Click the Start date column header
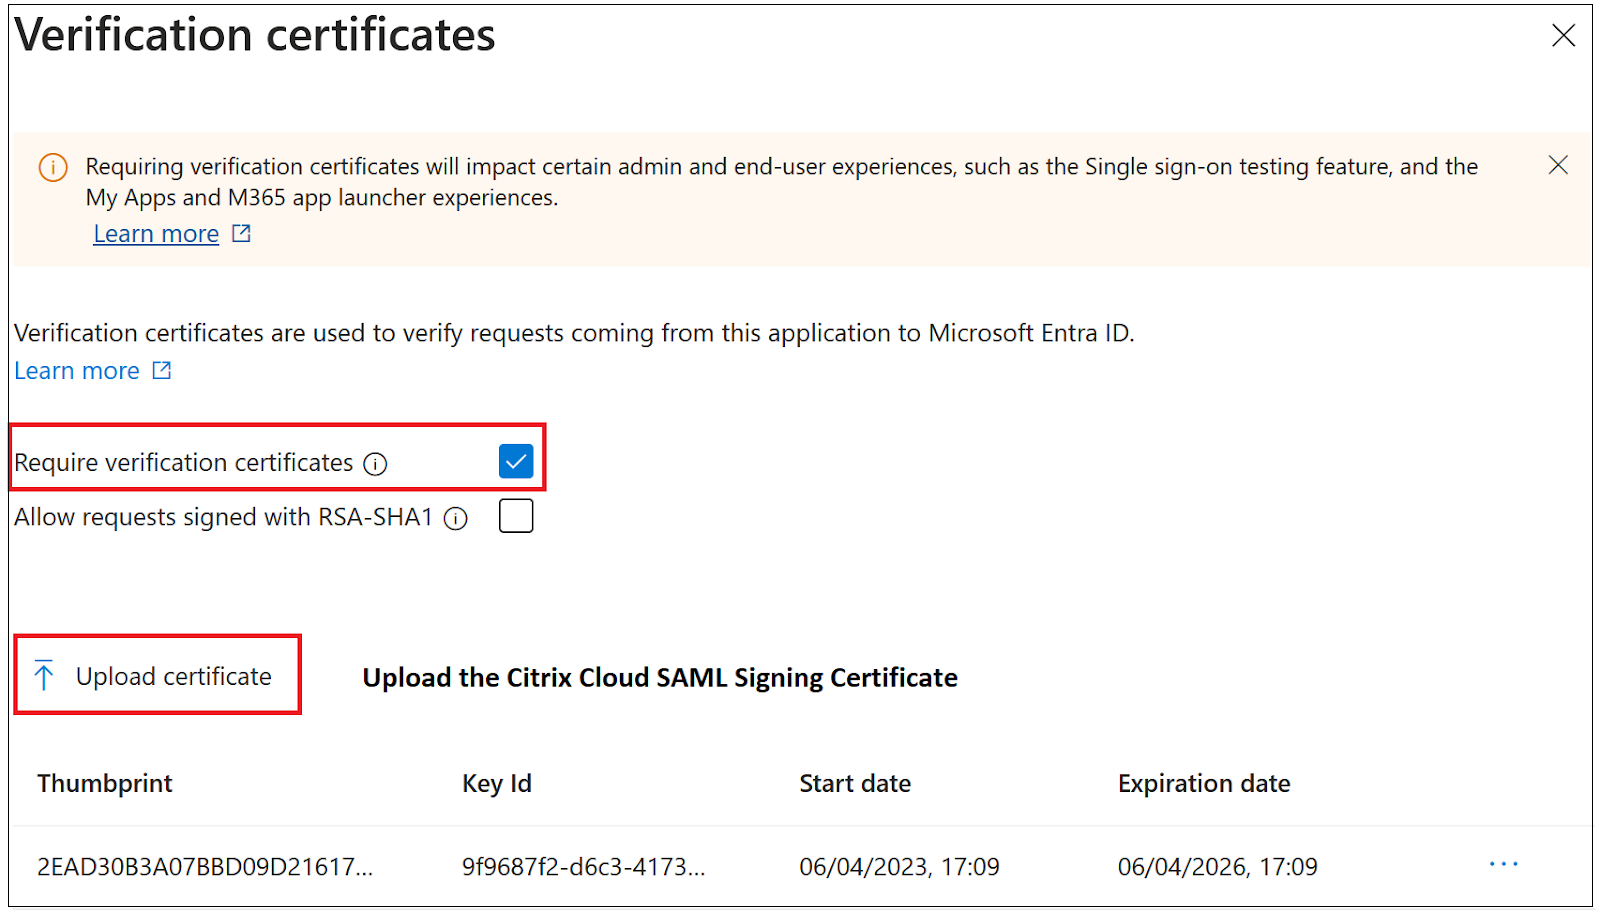 point(855,783)
